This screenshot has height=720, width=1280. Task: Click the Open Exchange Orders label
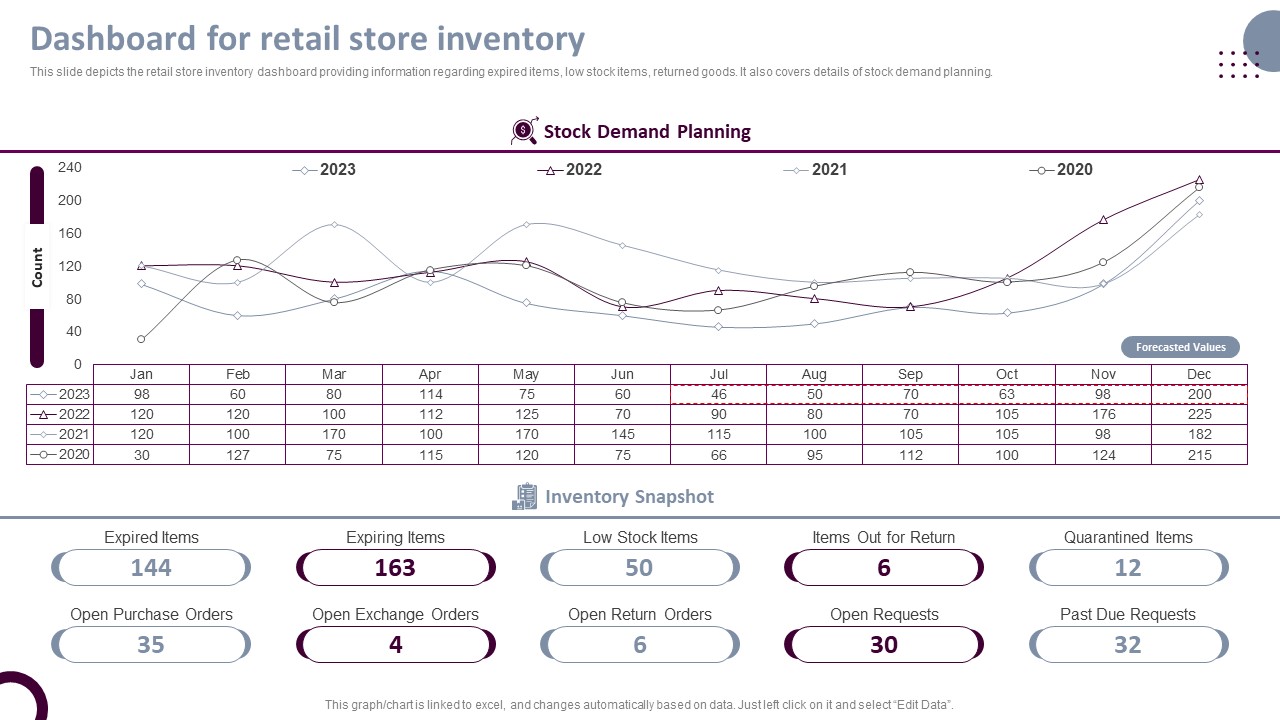[395, 614]
